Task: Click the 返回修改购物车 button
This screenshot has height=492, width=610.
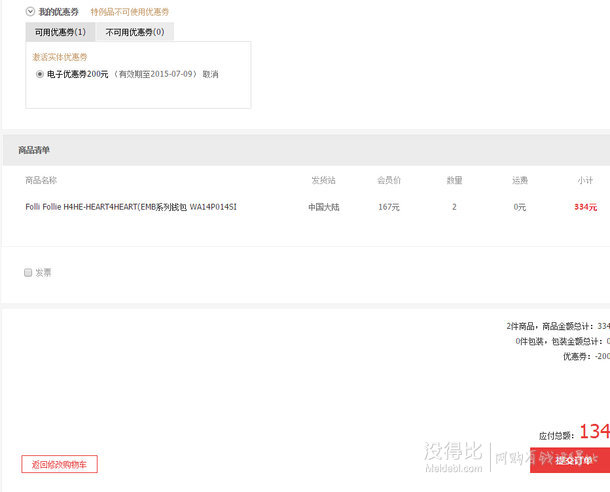Action: (x=59, y=464)
